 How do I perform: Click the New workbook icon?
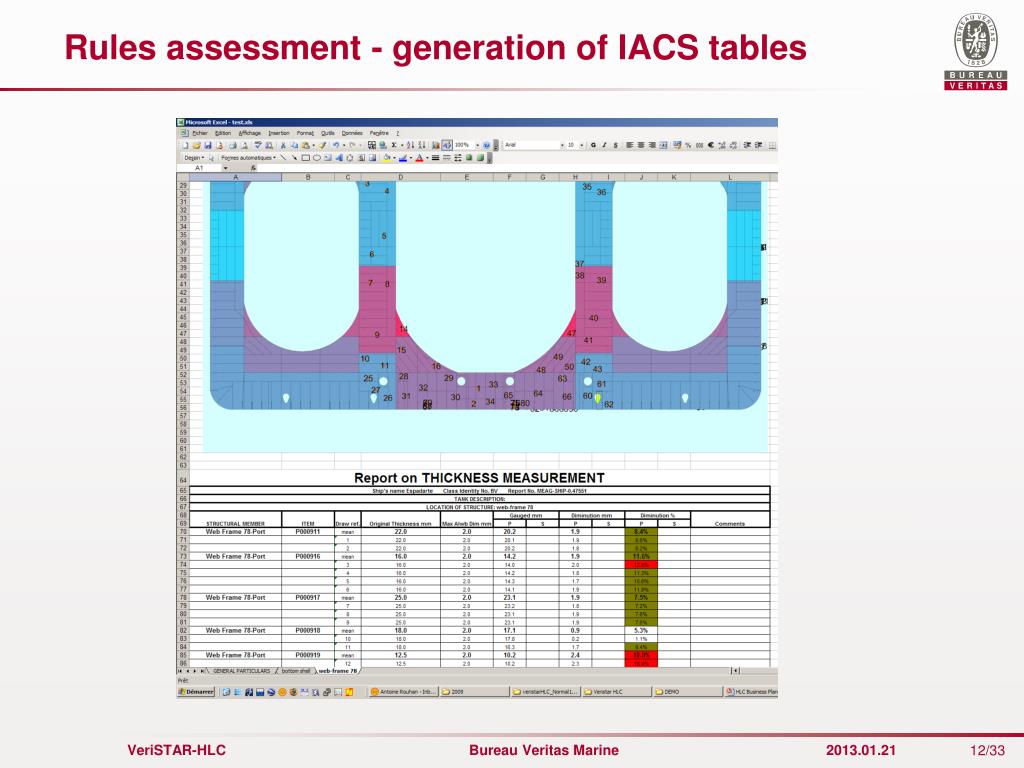click(x=185, y=145)
